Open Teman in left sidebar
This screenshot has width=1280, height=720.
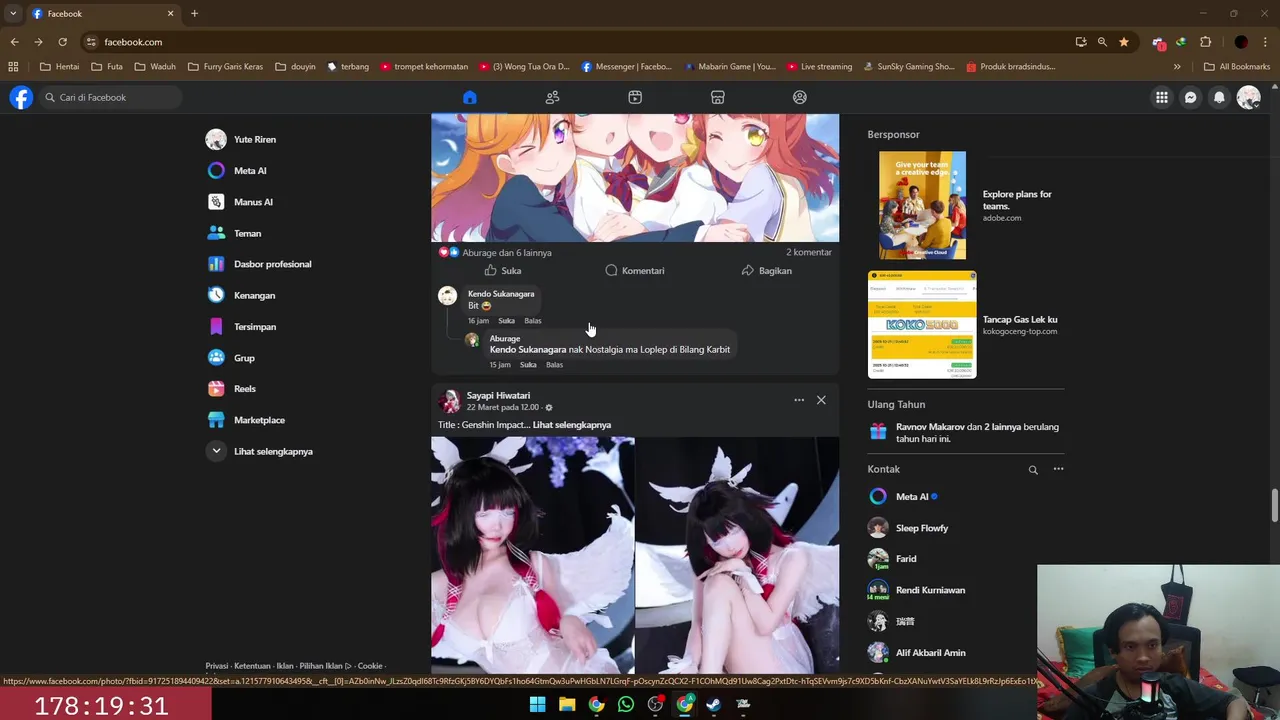[x=247, y=233]
